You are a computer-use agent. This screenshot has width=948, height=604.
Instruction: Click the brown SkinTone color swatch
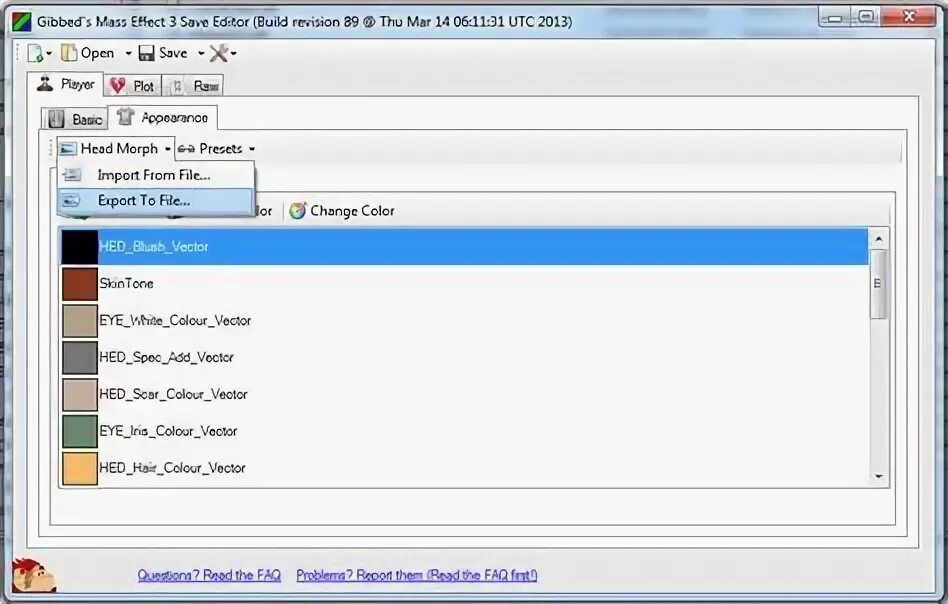(x=80, y=284)
